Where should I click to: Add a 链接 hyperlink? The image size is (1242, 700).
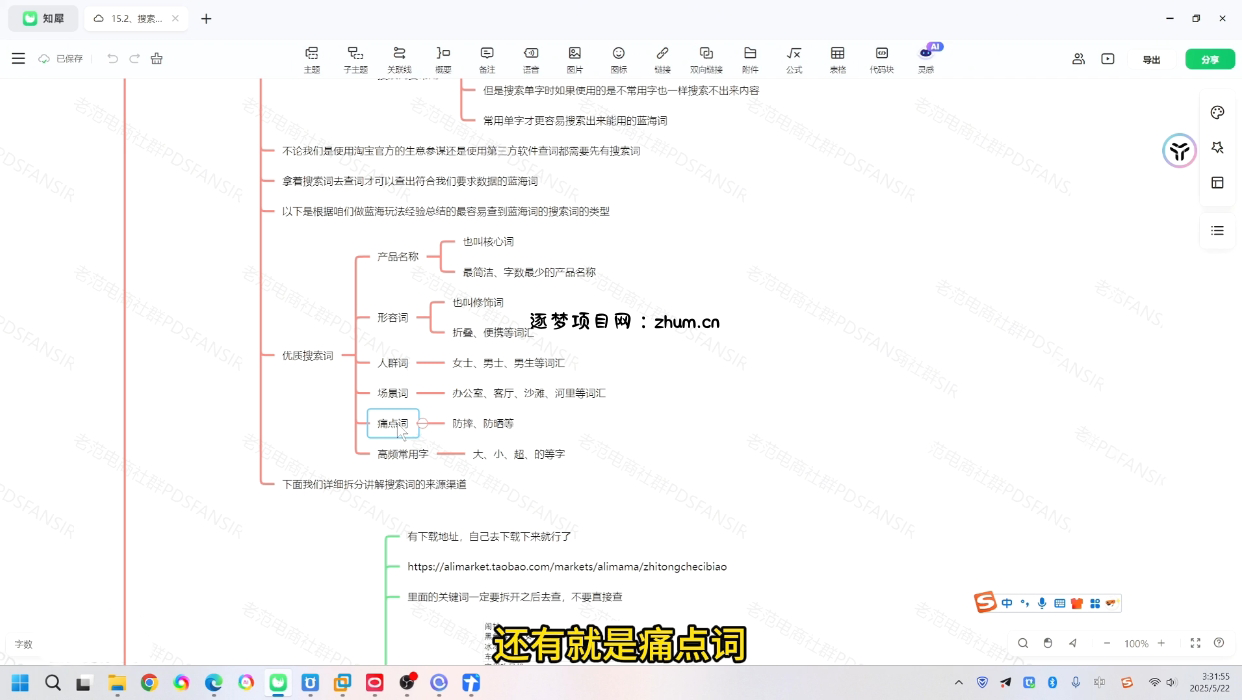point(662,60)
